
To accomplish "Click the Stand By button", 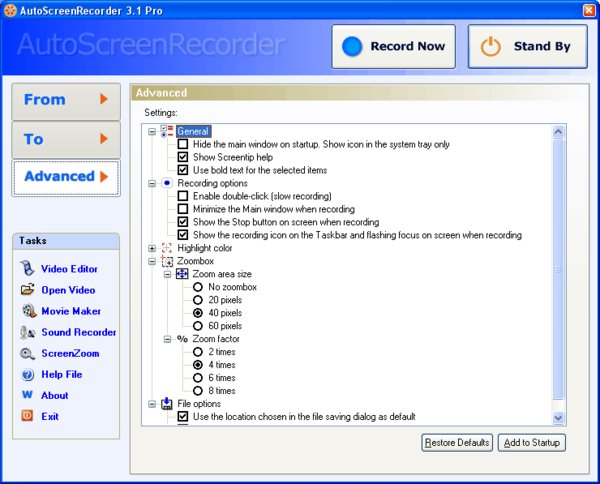I will (528, 47).
